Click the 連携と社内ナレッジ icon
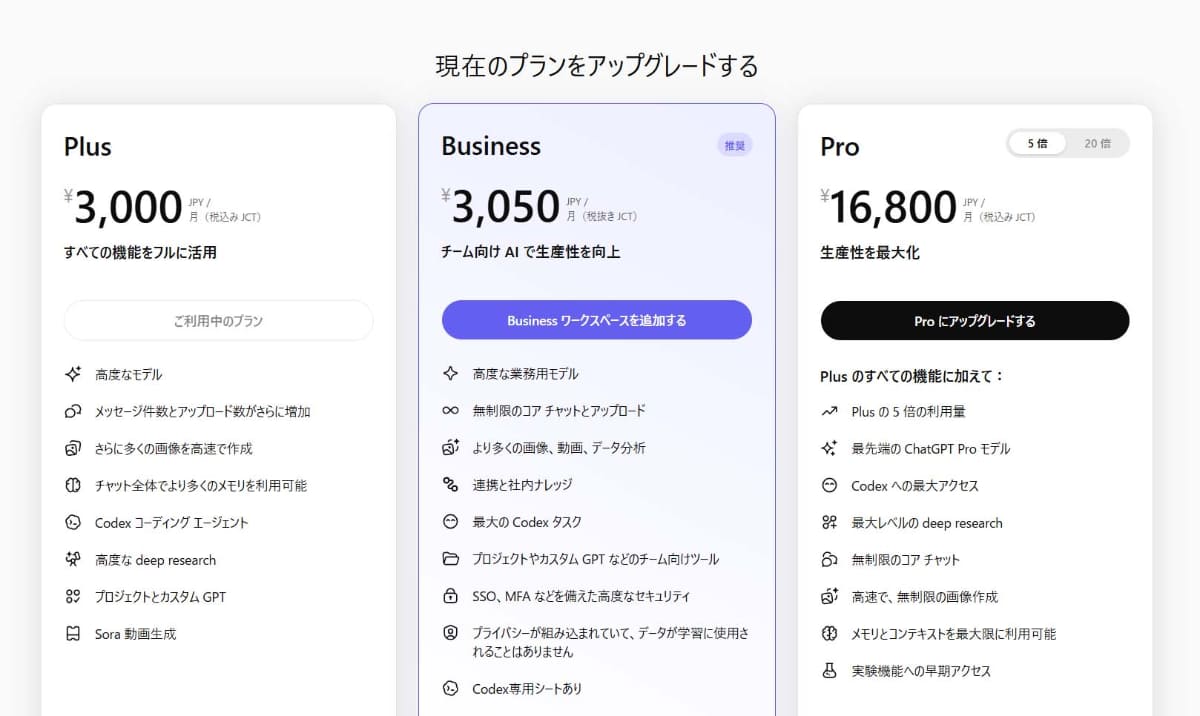The height and width of the screenshot is (716, 1200). coord(450,485)
